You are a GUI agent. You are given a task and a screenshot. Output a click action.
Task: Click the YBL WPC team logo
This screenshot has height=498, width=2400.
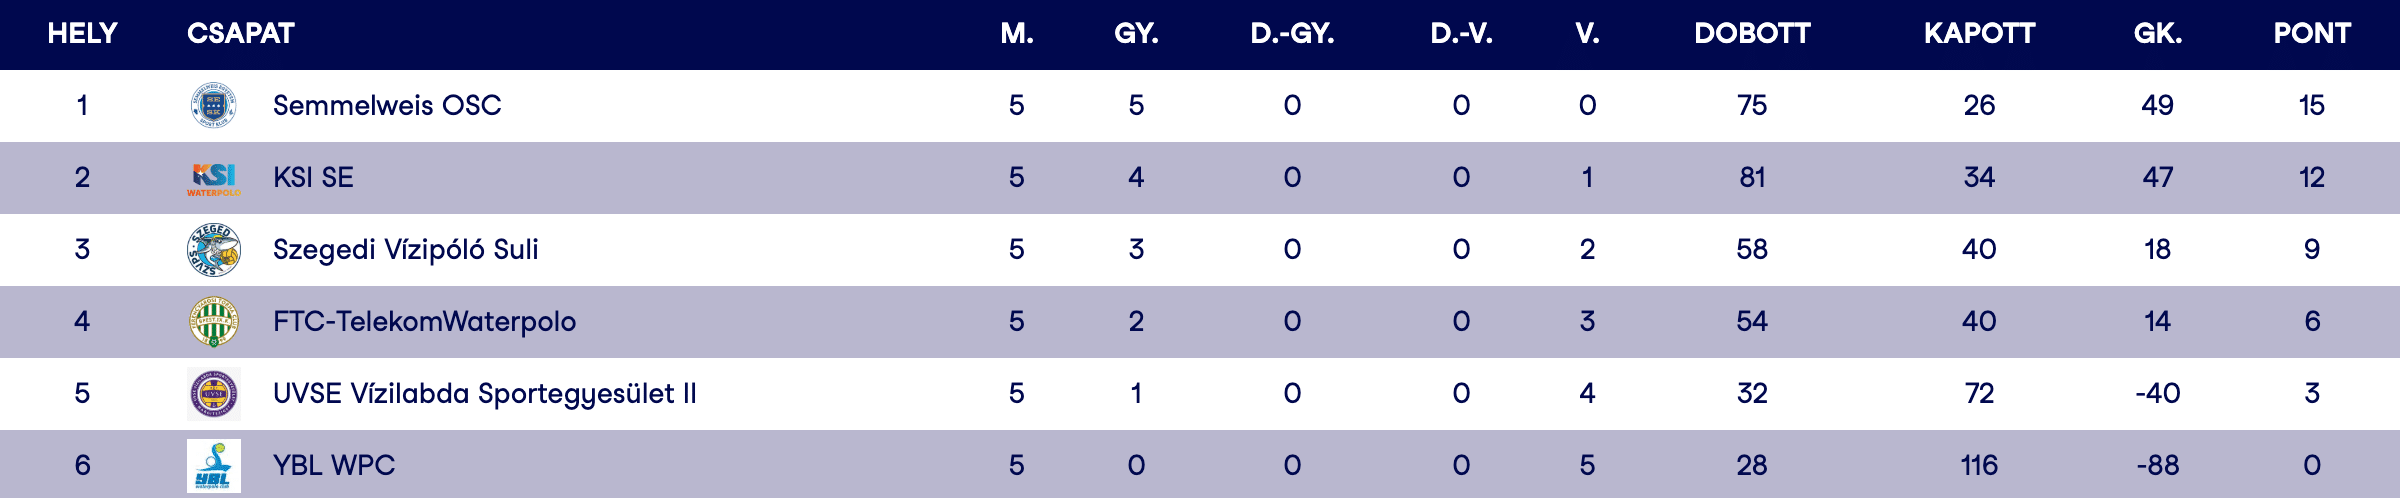pos(213,466)
